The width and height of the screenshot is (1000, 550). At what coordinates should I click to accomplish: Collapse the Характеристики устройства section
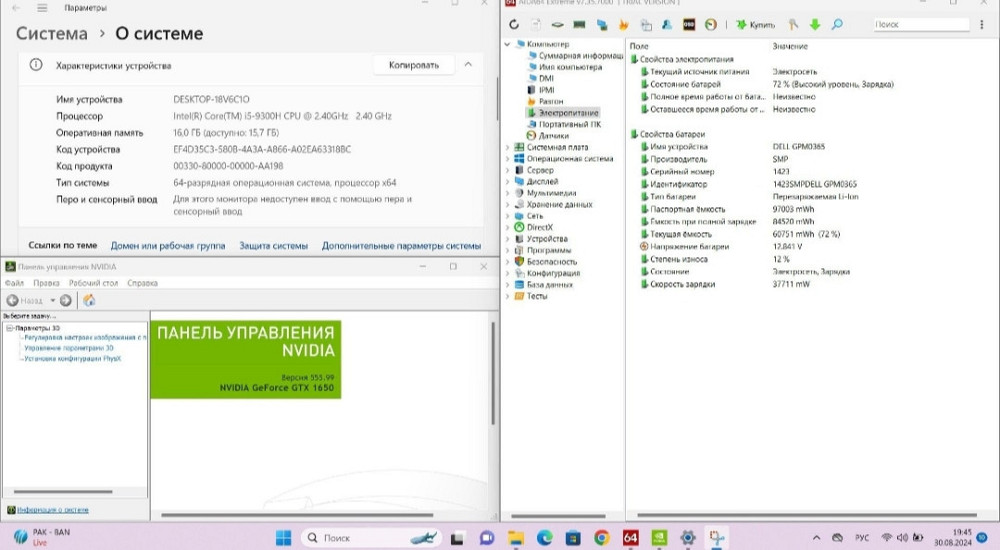[x=467, y=65]
